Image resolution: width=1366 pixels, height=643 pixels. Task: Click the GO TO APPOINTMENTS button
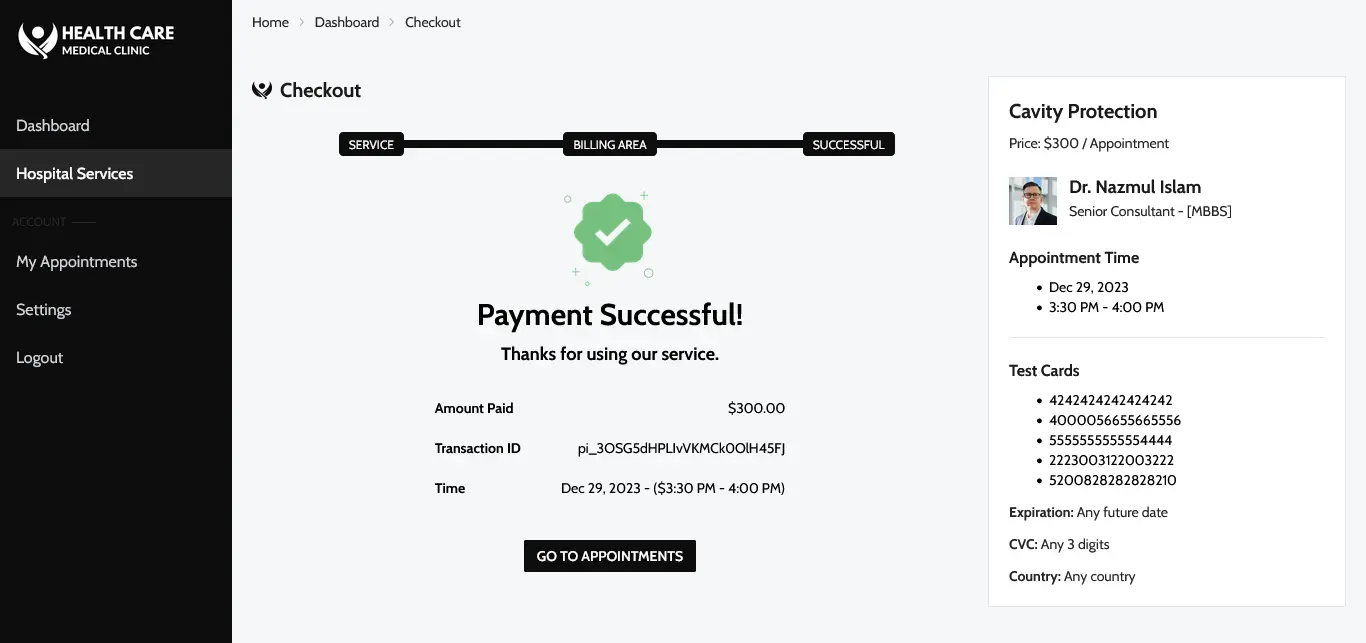pos(610,556)
